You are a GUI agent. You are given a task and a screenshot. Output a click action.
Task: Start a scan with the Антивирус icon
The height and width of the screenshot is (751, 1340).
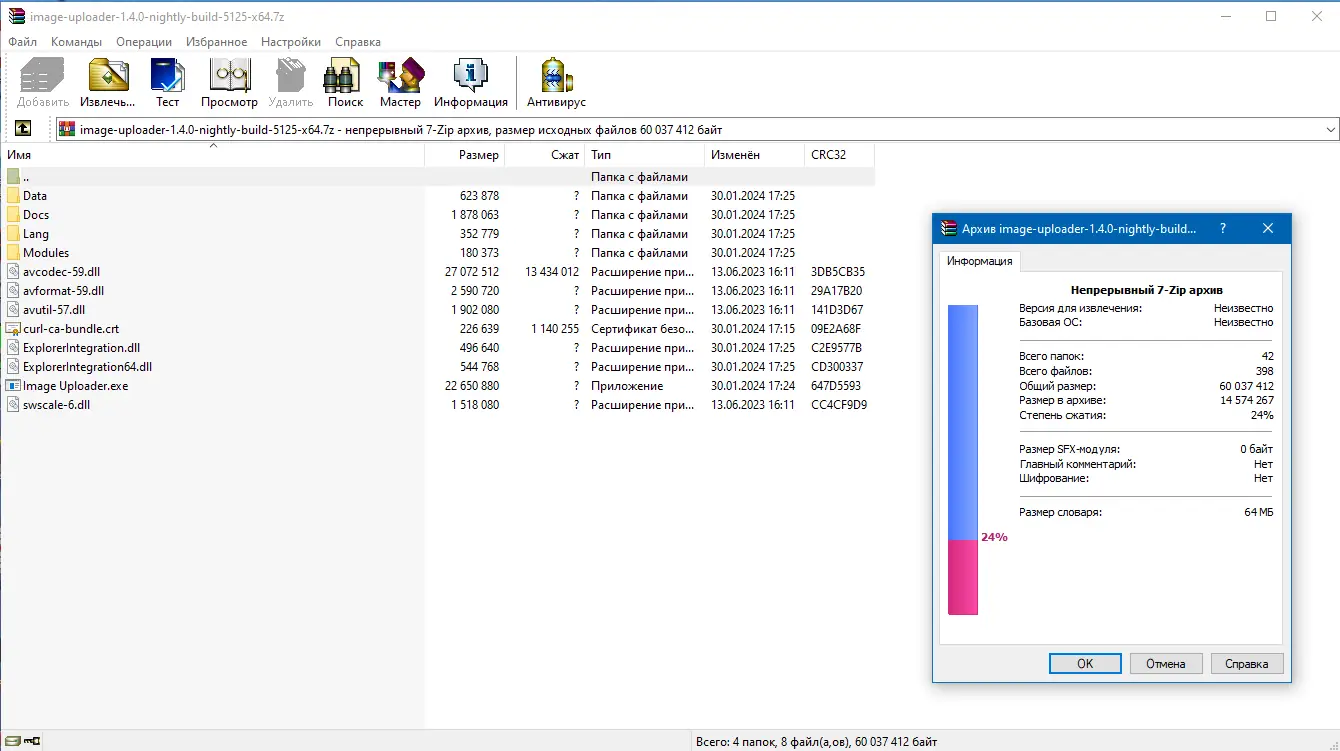click(556, 75)
